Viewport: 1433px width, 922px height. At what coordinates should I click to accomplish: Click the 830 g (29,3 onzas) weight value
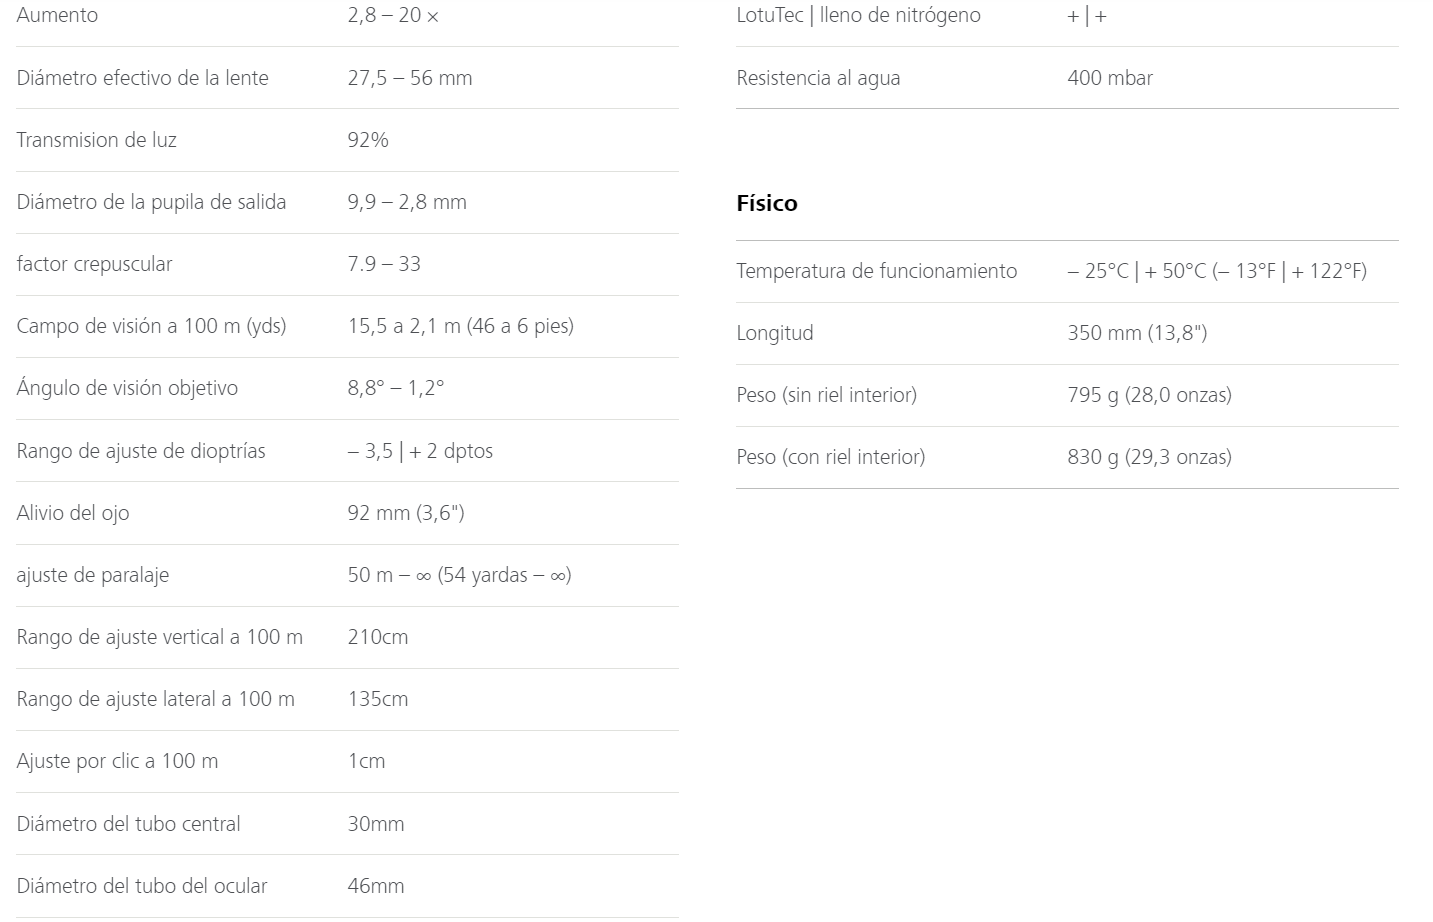(x=1150, y=457)
